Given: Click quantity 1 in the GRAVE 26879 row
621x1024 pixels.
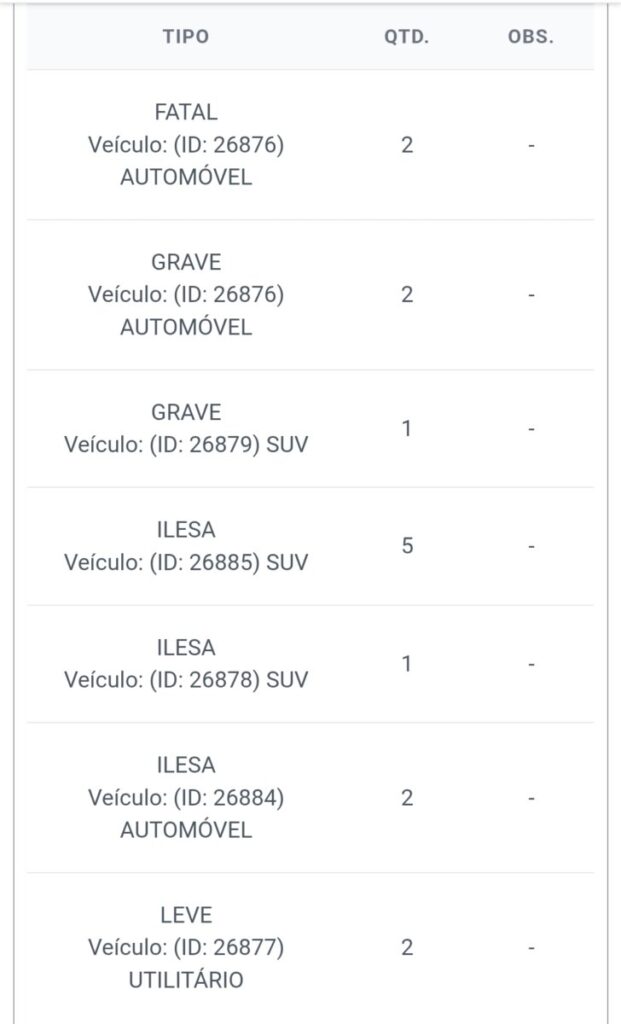Looking at the screenshot, I should (x=406, y=428).
